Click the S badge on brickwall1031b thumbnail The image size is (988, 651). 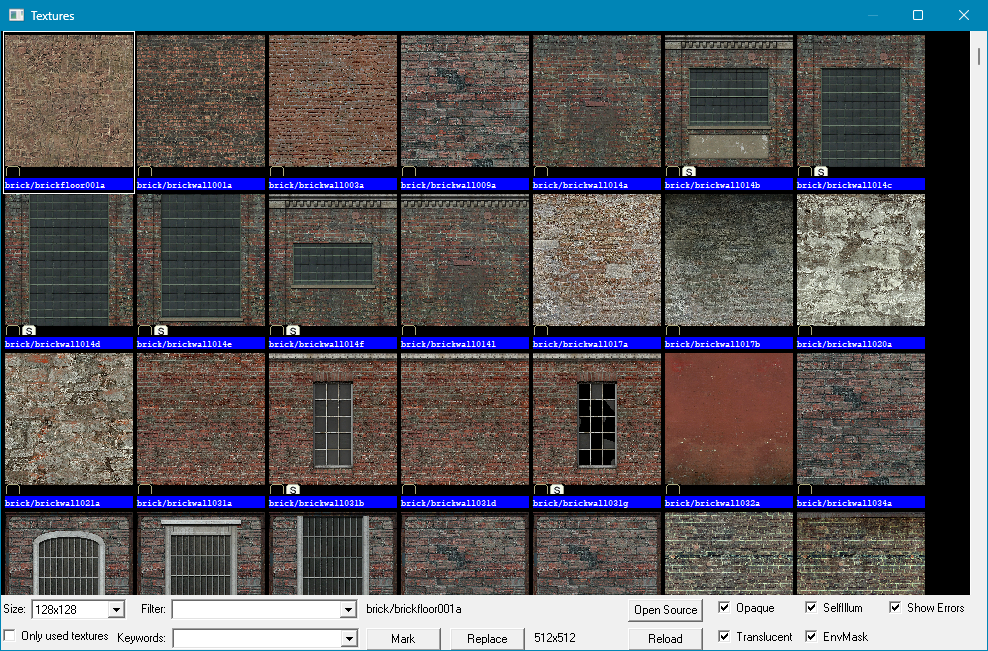292,488
